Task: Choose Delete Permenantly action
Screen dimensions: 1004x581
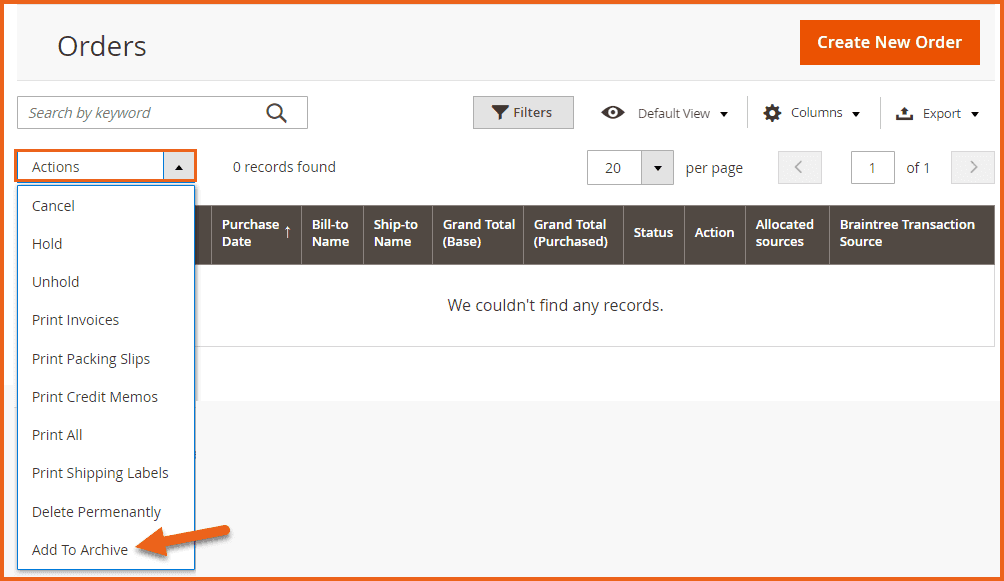Action: point(96,512)
